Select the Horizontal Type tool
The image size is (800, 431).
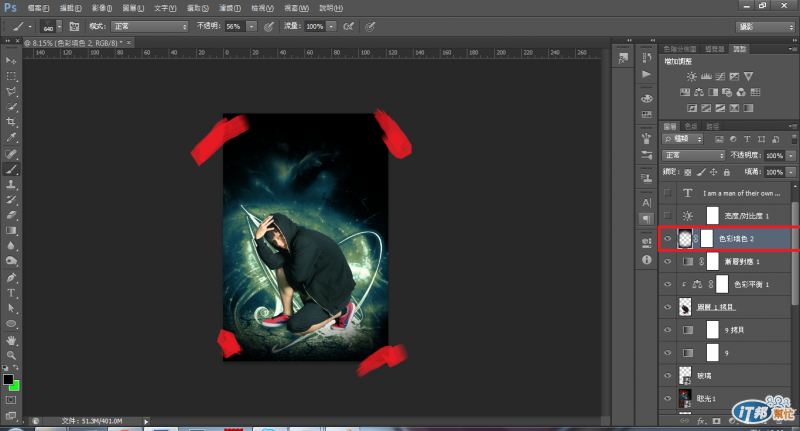click(x=11, y=293)
